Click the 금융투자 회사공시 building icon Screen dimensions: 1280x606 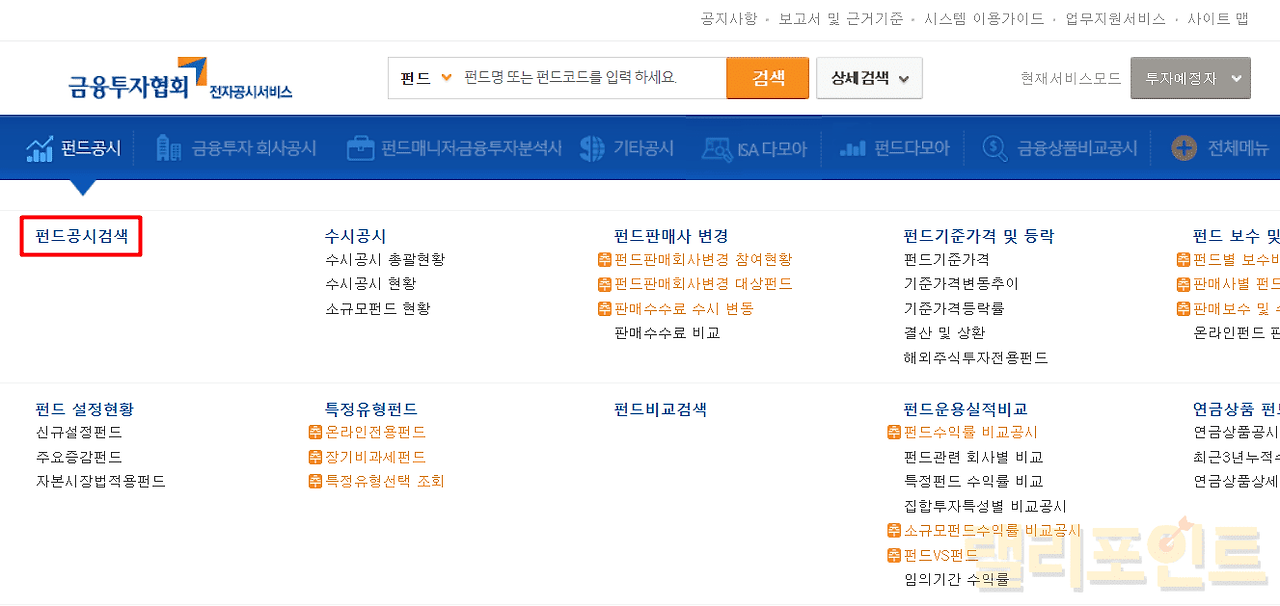pos(169,148)
